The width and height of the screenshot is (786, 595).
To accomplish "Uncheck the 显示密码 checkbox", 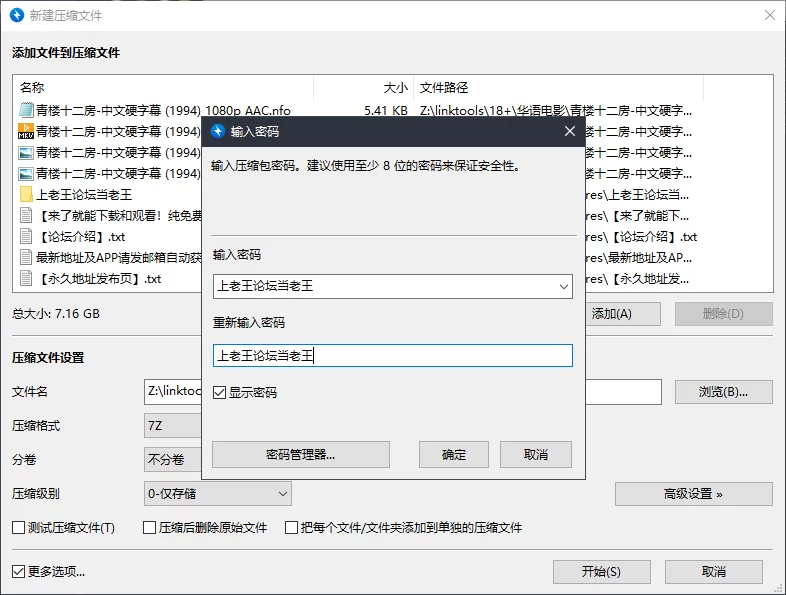I will point(220,392).
